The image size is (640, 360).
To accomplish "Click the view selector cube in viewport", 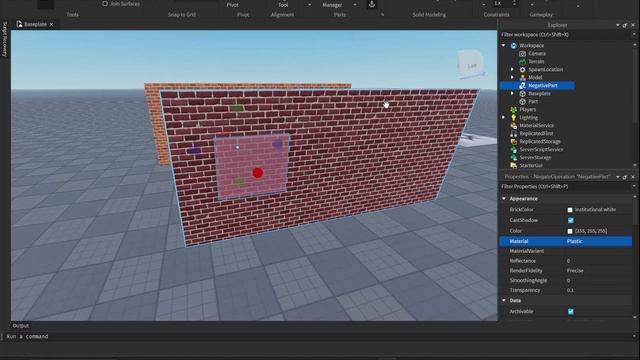I will tap(471, 63).
